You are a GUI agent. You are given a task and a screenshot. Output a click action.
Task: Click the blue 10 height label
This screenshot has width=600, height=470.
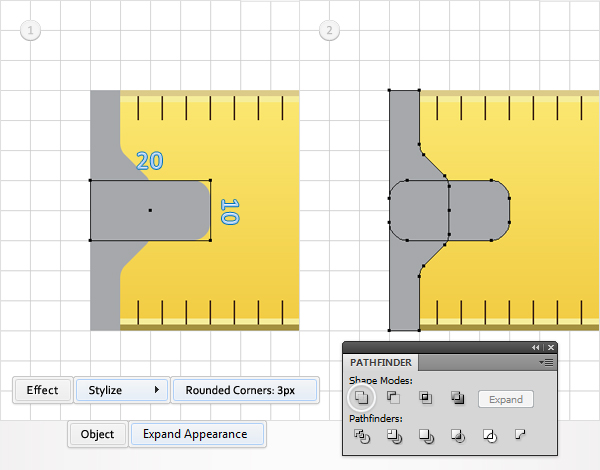(x=230, y=211)
